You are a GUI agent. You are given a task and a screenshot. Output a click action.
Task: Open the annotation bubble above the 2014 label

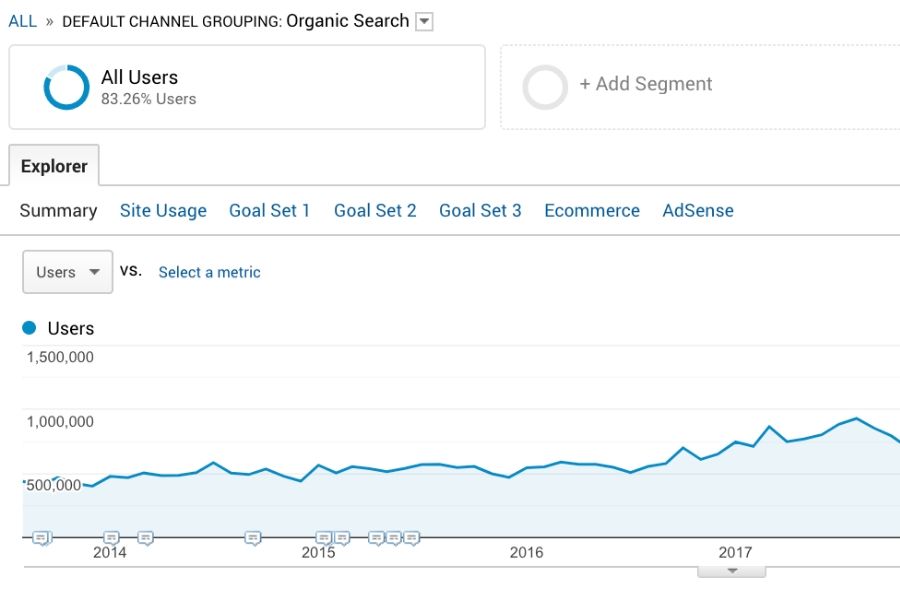(111, 538)
